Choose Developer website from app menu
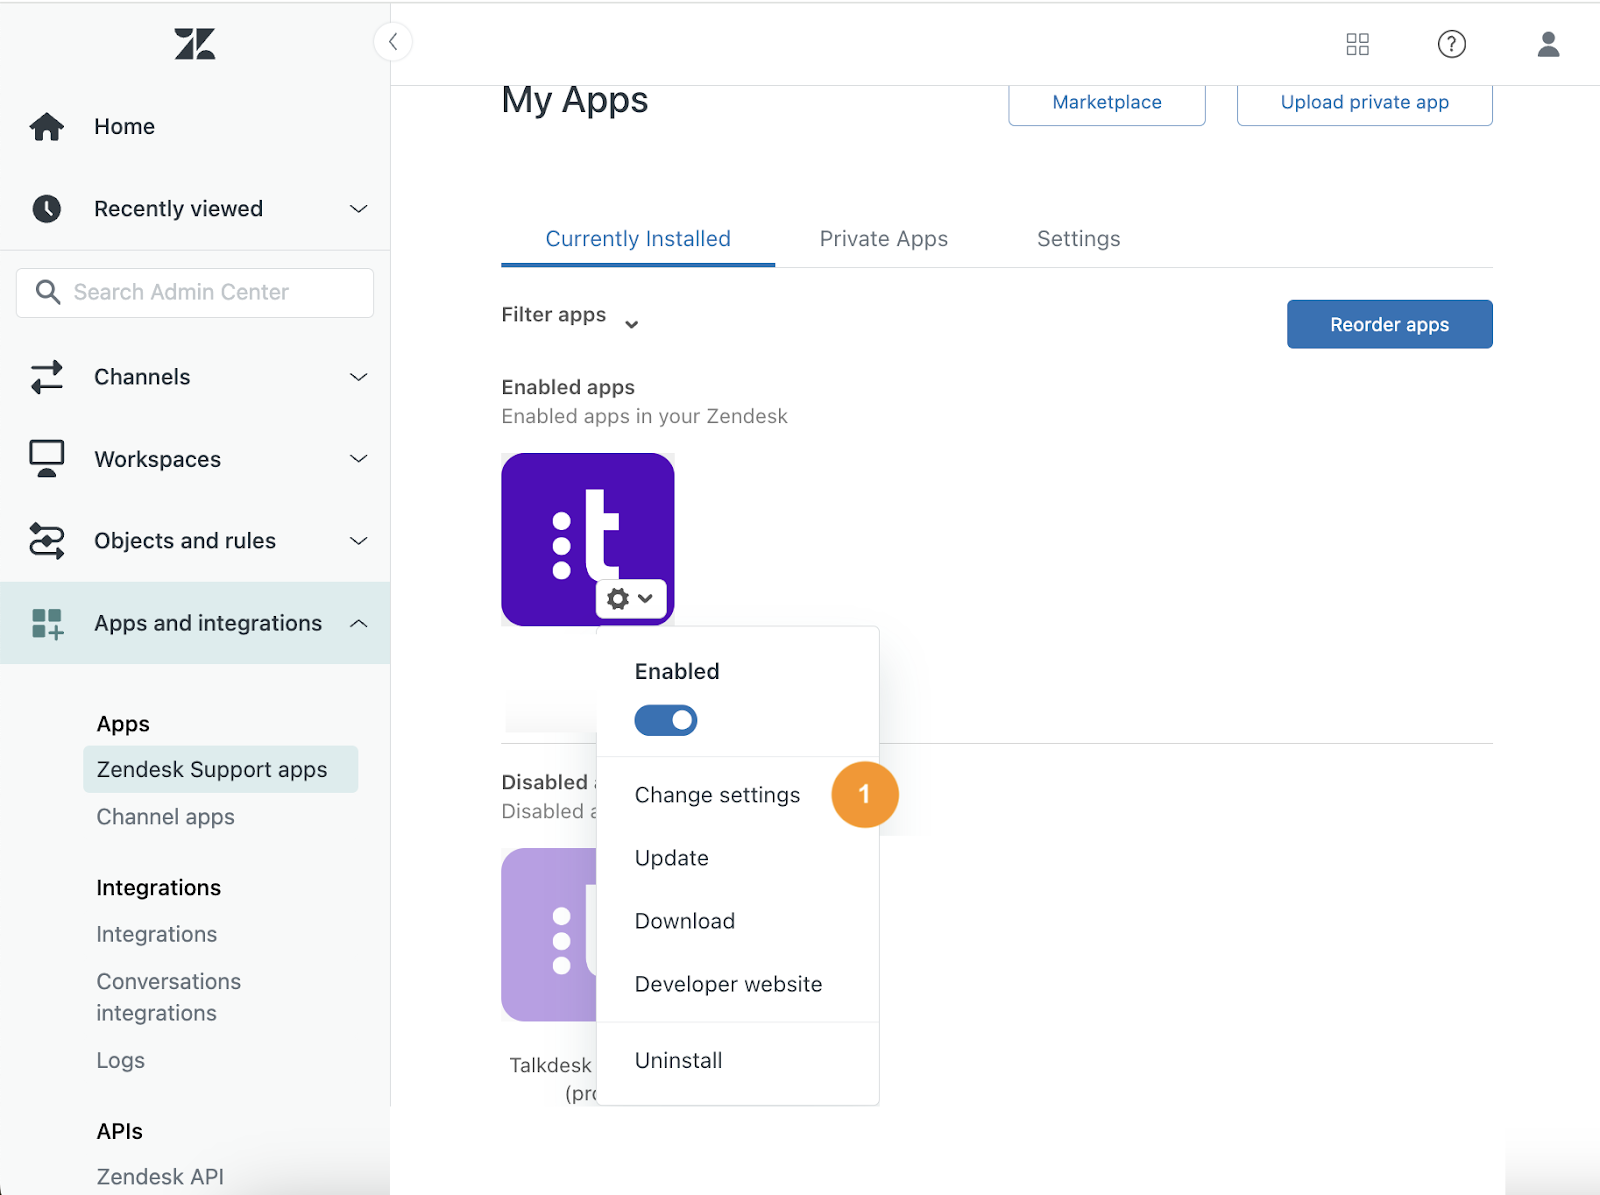This screenshot has width=1600, height=1195. 729,984
